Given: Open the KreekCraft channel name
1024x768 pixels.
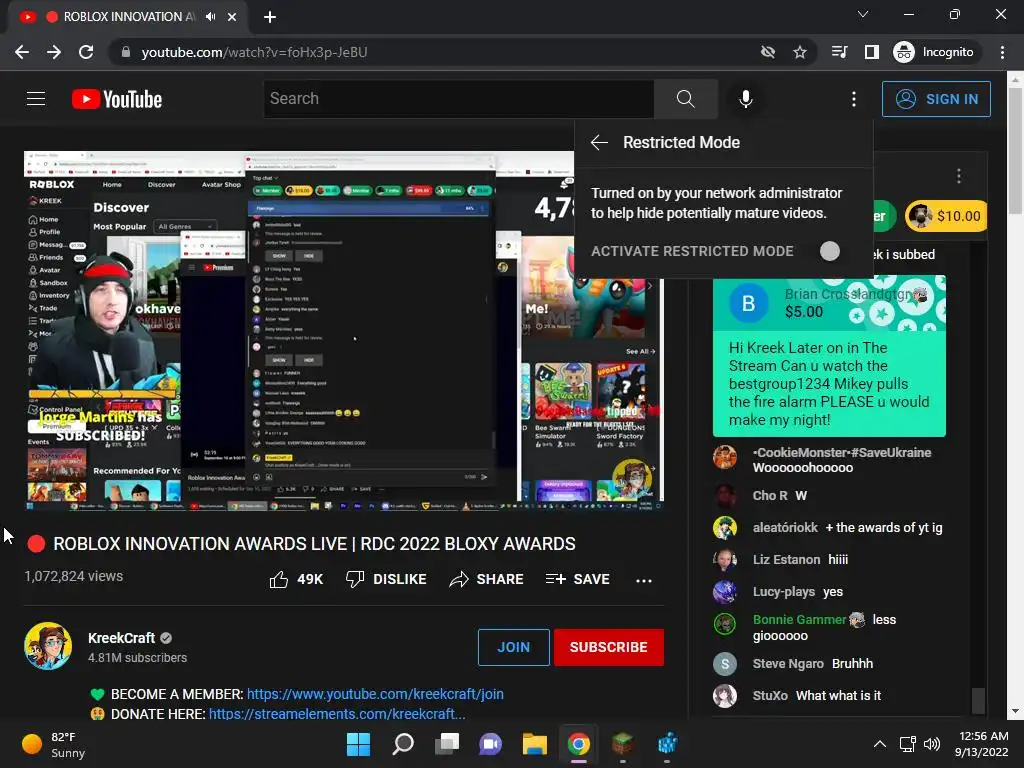Looking at the screenshot, I should coord(121,638).
